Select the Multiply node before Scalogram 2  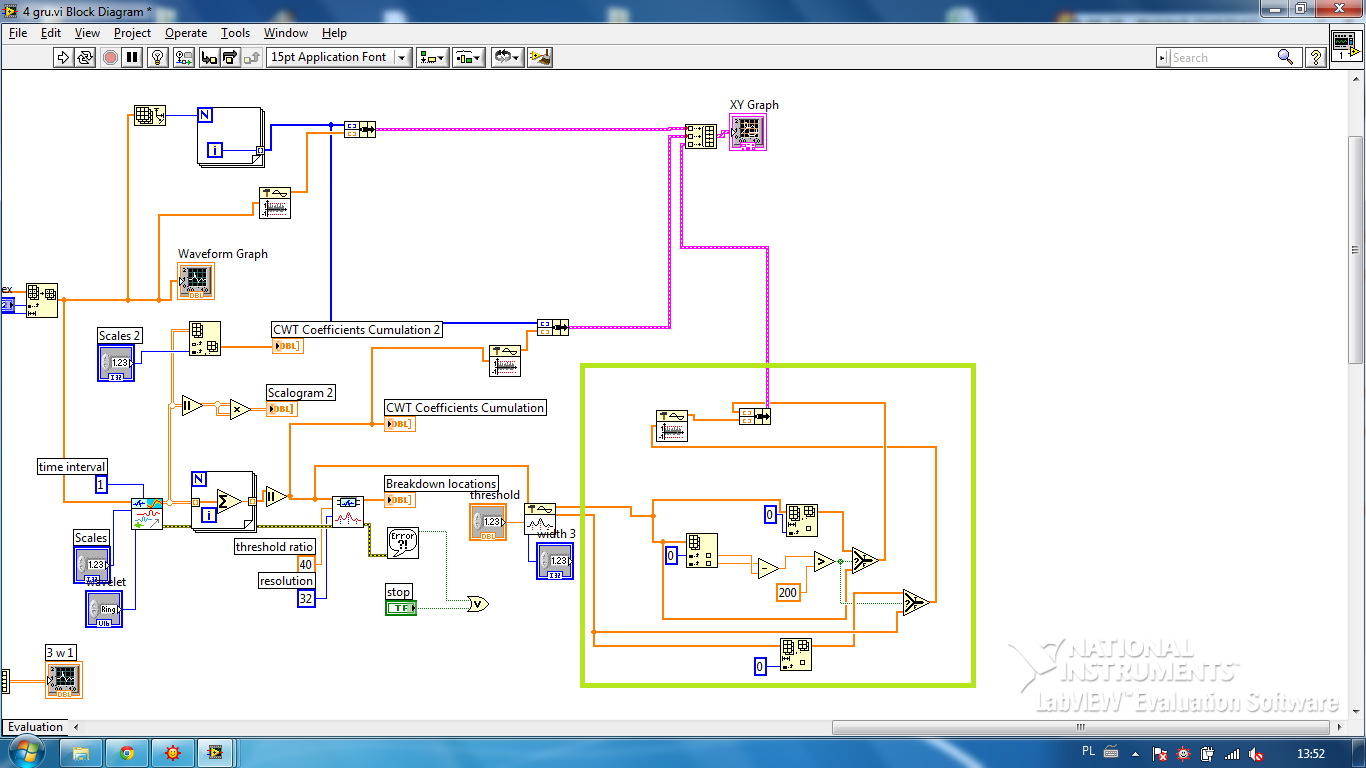(240, 408)
